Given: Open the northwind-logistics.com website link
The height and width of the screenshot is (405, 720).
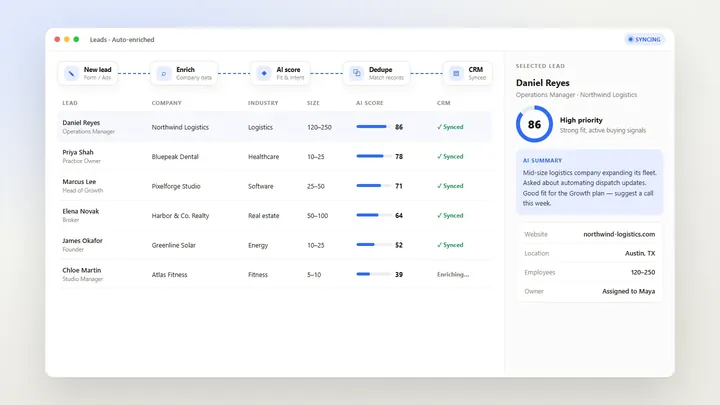Looking at the screenshot, I should click(x=619, y=234).
